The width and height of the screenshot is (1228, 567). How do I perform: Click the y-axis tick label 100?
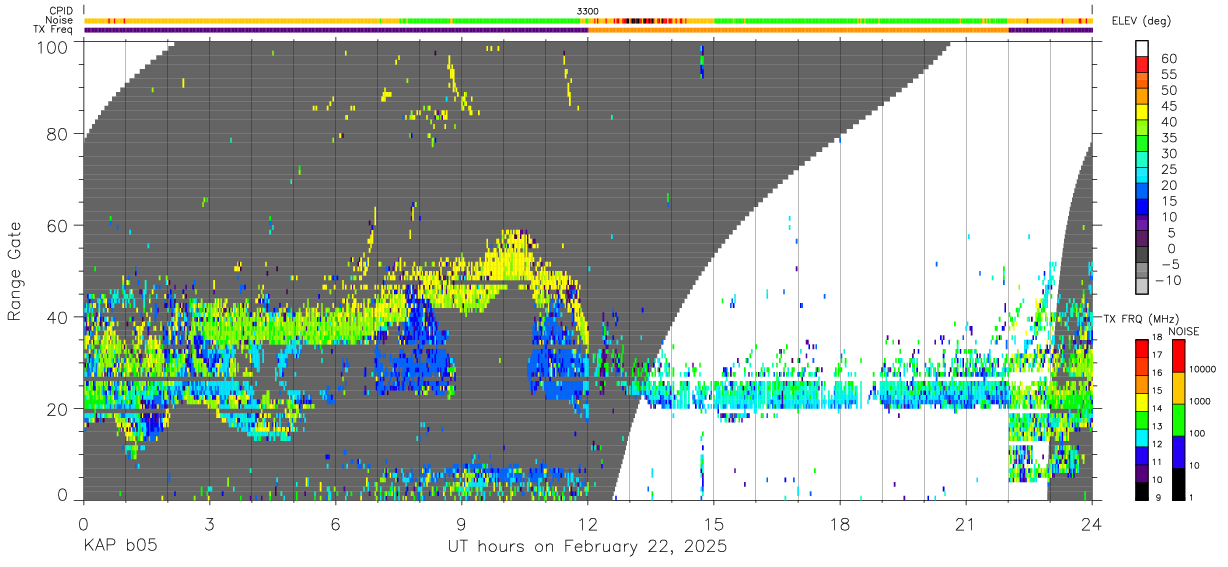tap(54, 46)
